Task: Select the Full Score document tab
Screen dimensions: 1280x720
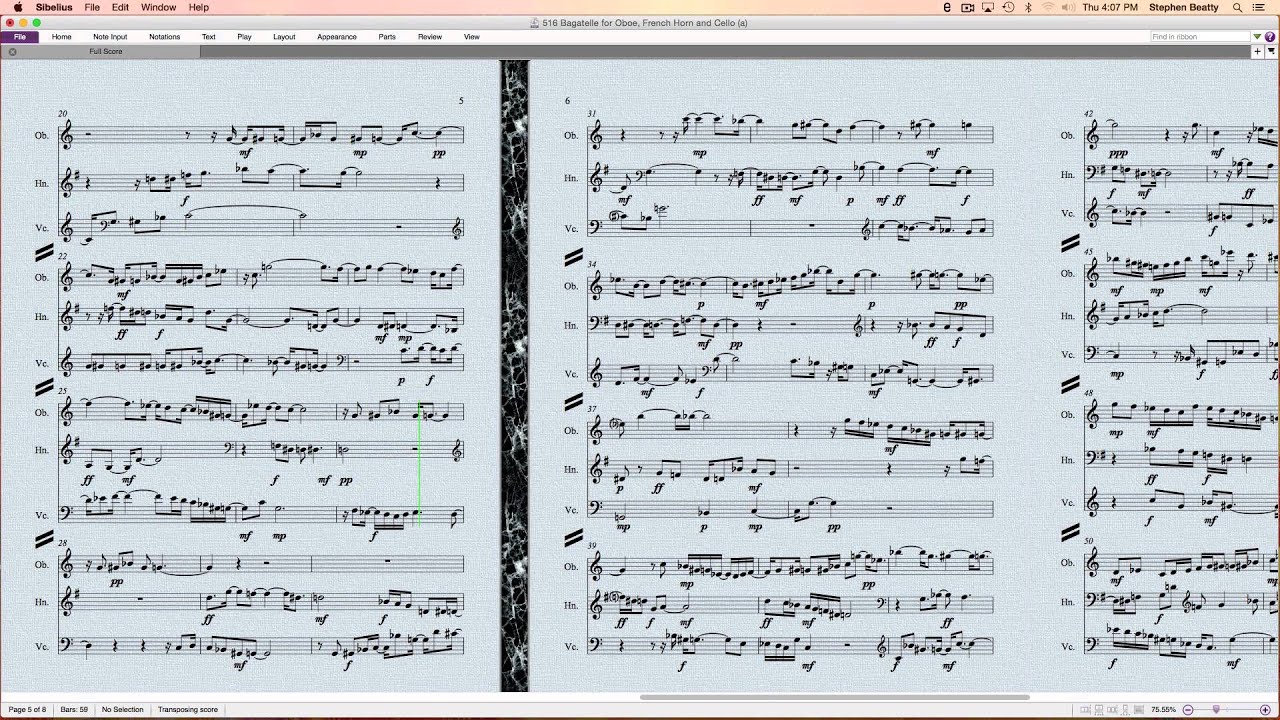Action: coord(105,51)
